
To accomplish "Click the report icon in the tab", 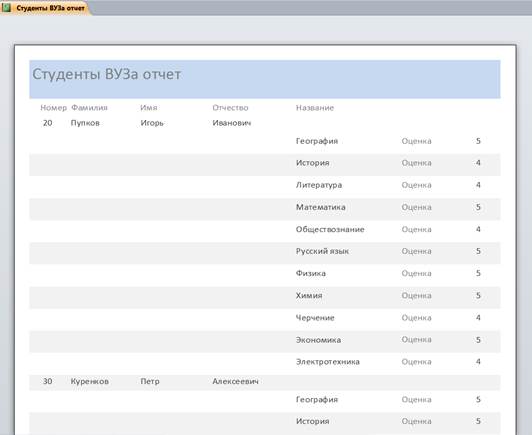I will 6,8.
